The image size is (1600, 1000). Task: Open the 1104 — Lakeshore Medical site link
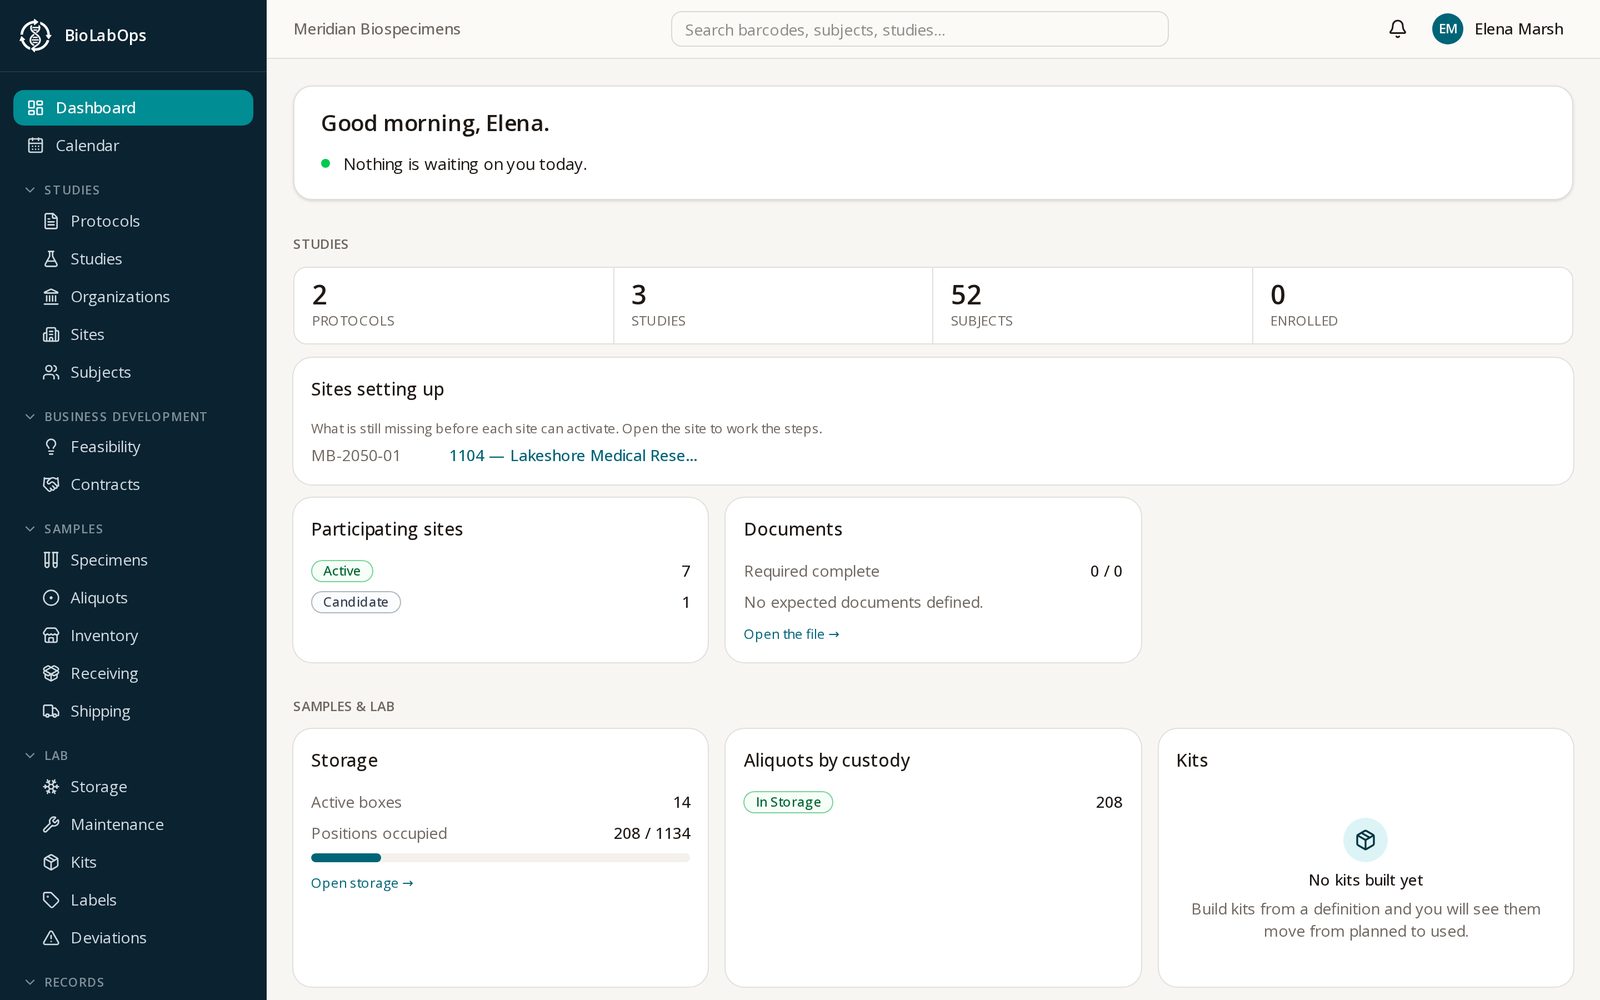point(573,456)
